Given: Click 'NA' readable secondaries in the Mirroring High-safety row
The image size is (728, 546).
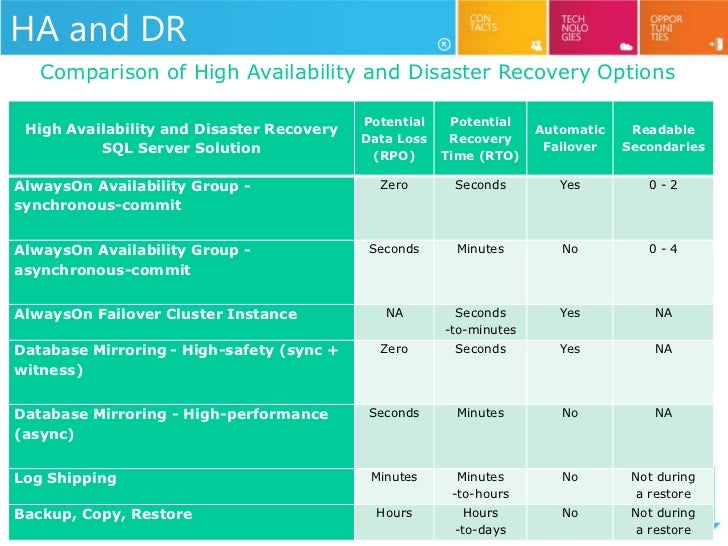Looking at the screenshot, I should (663, 349).
